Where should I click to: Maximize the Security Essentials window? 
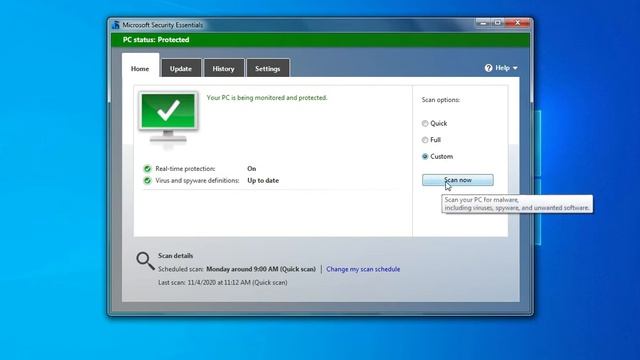pos(498,23)
